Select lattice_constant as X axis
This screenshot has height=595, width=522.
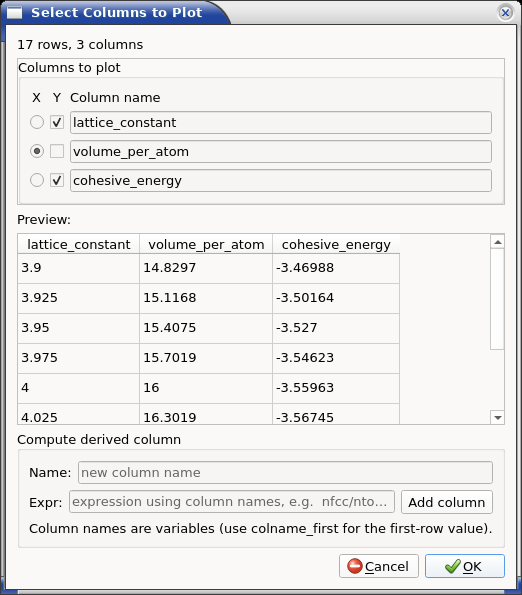pos(37,122)
